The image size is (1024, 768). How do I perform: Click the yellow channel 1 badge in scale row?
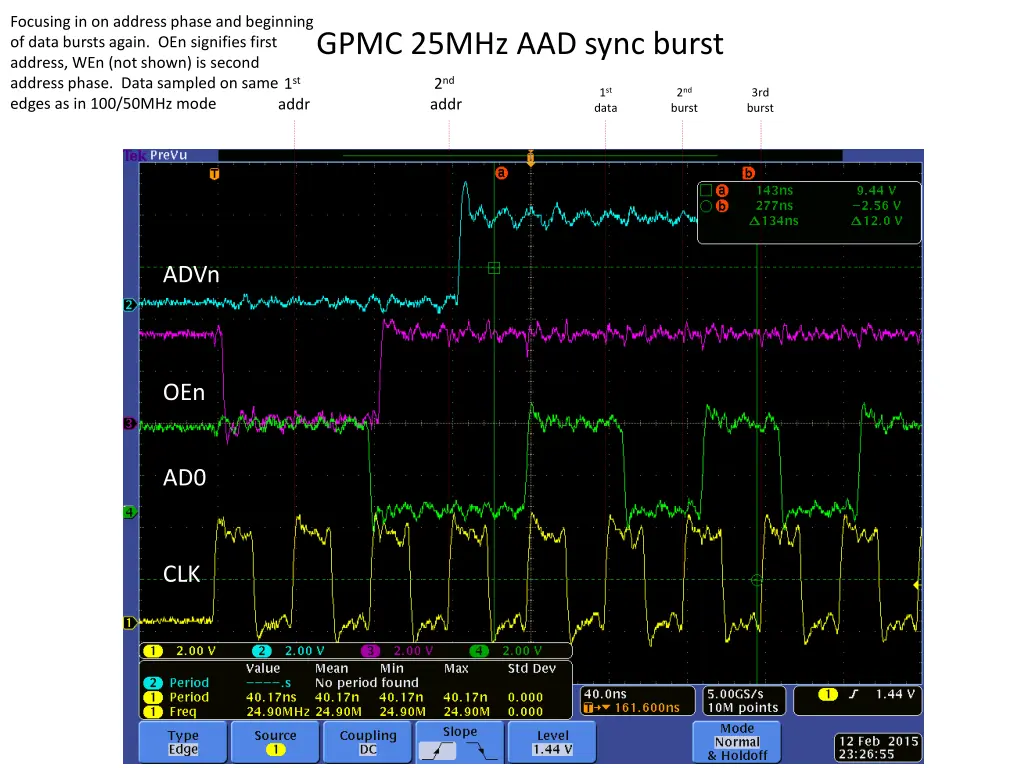tap(153, 650)
